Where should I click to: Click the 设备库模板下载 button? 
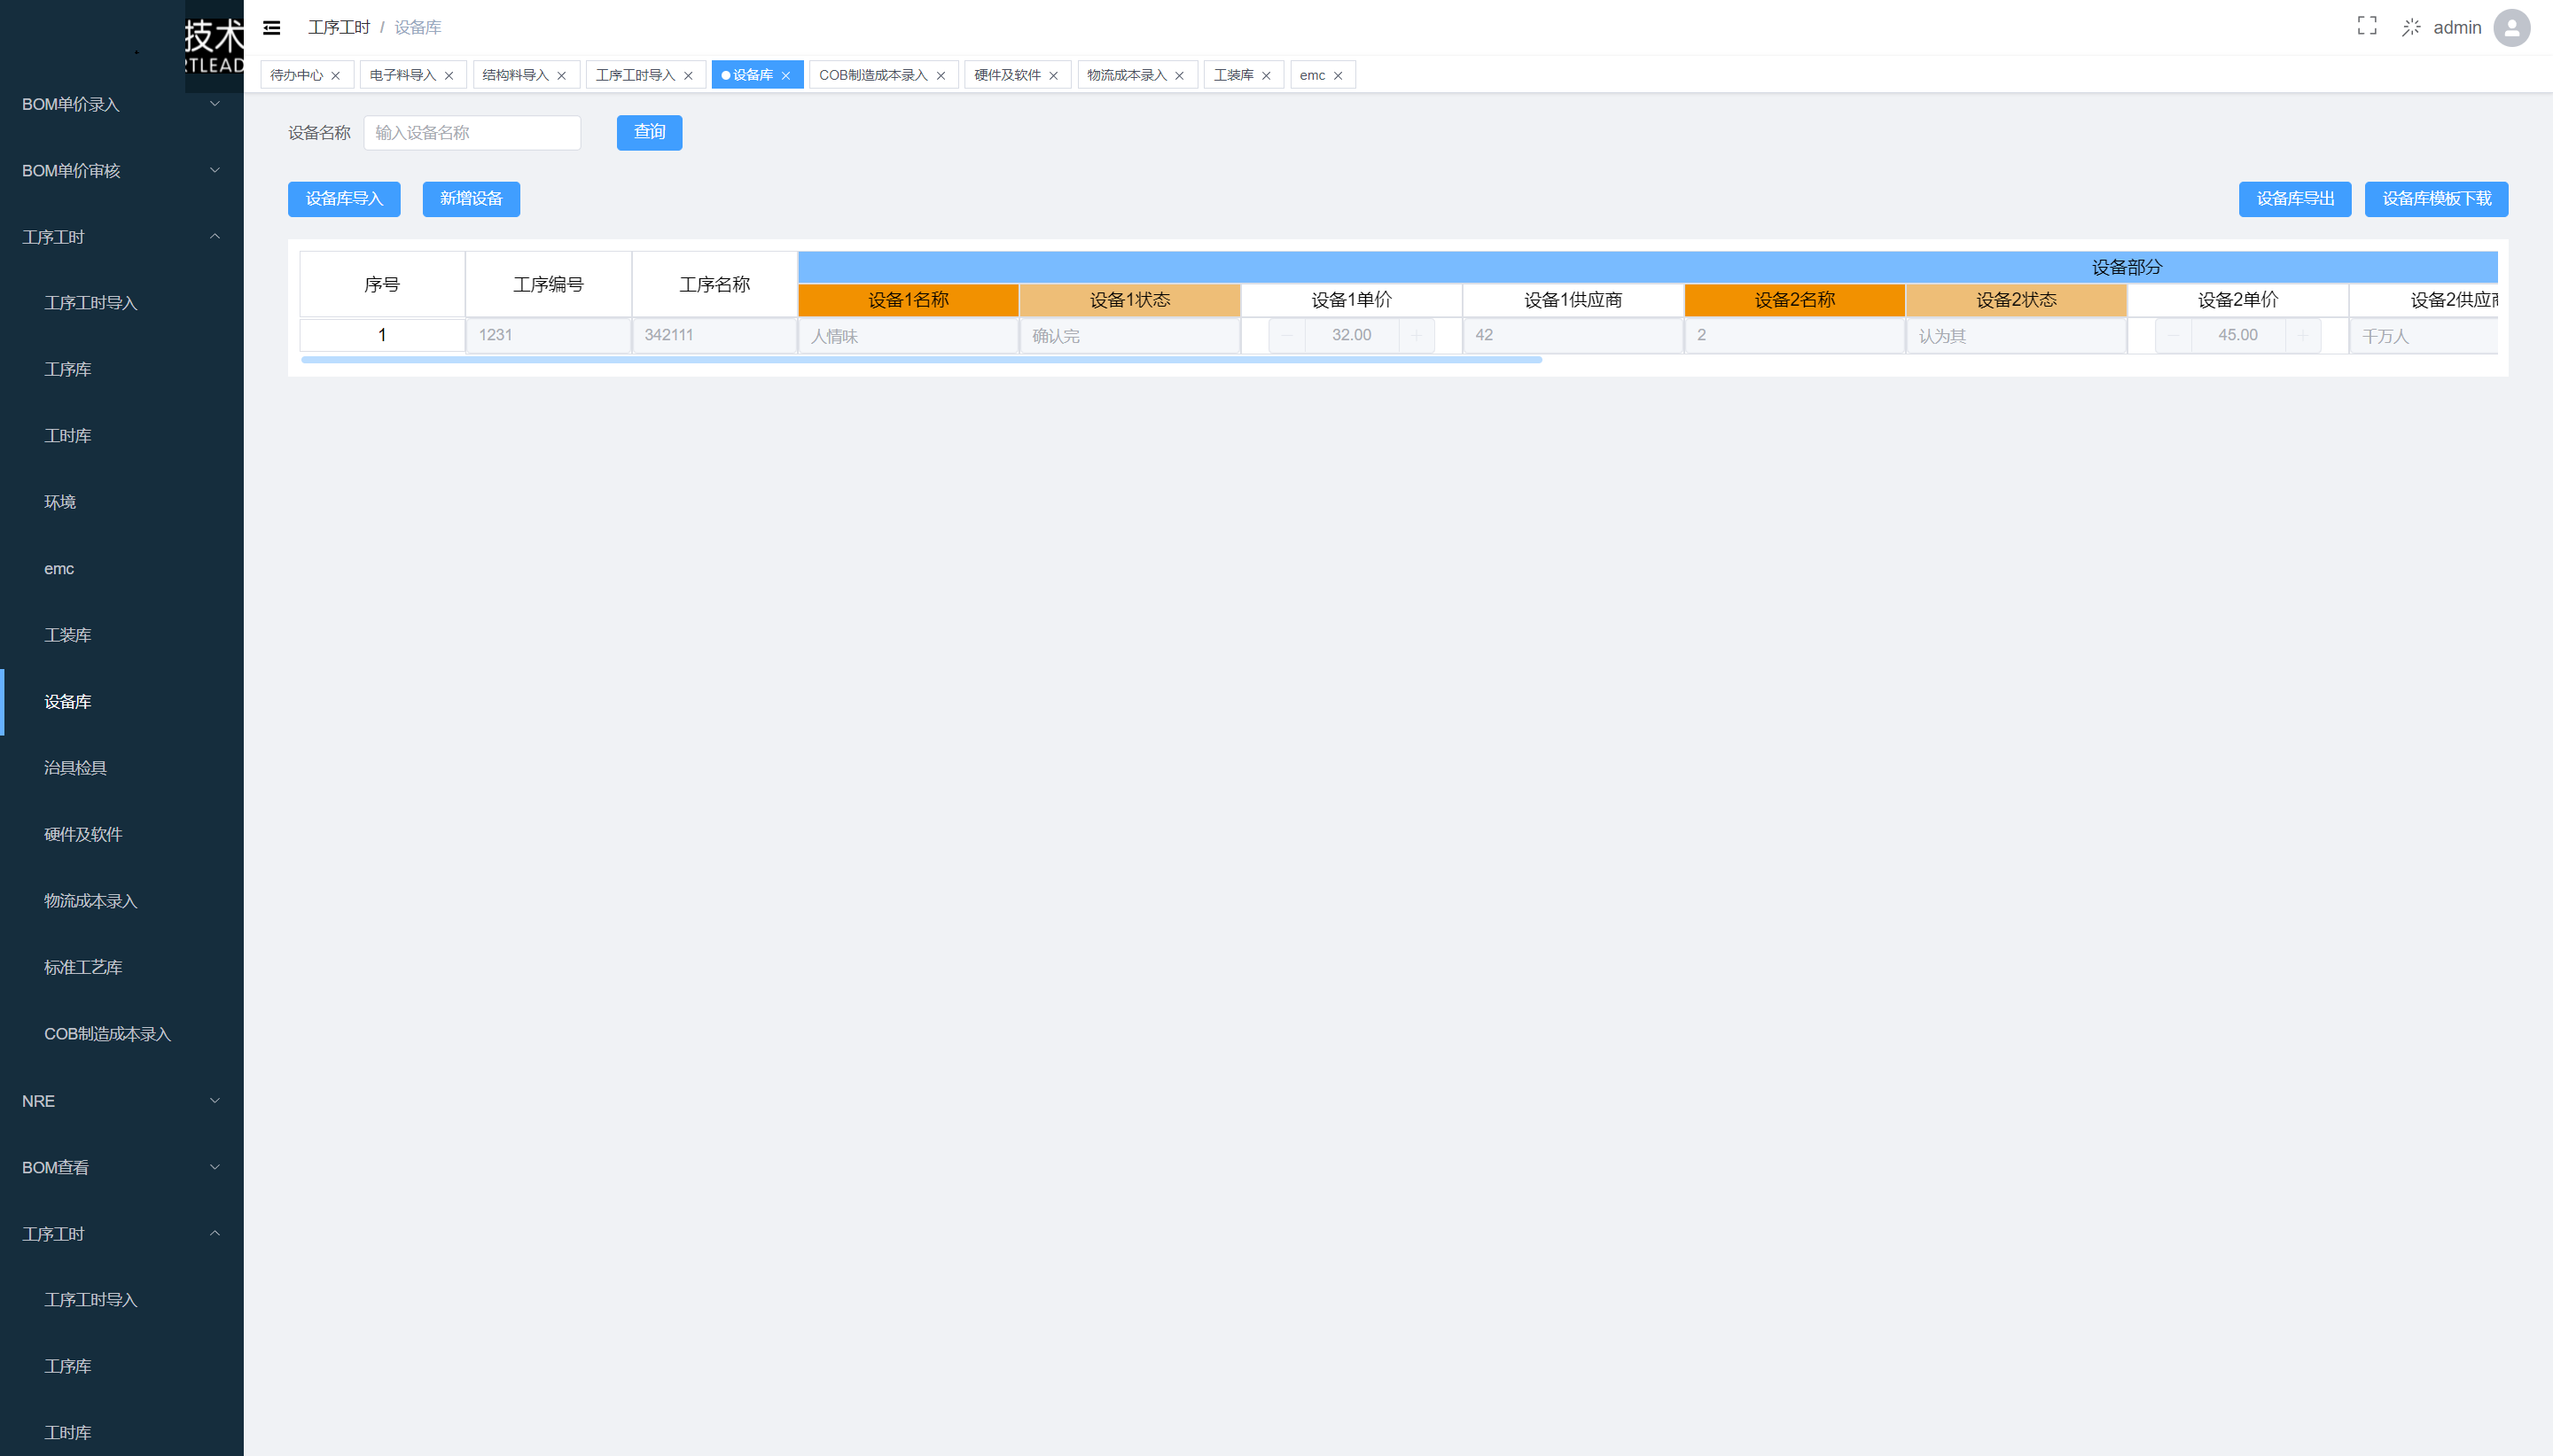click(2436, 199)
